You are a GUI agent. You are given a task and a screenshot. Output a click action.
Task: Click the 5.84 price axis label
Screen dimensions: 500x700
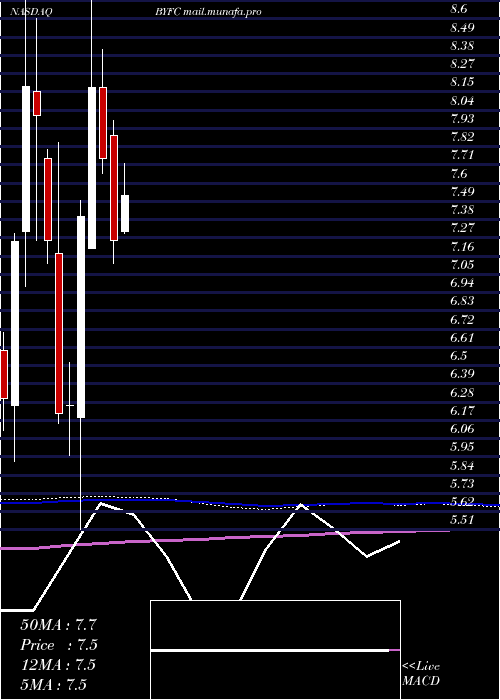point(462,465)
